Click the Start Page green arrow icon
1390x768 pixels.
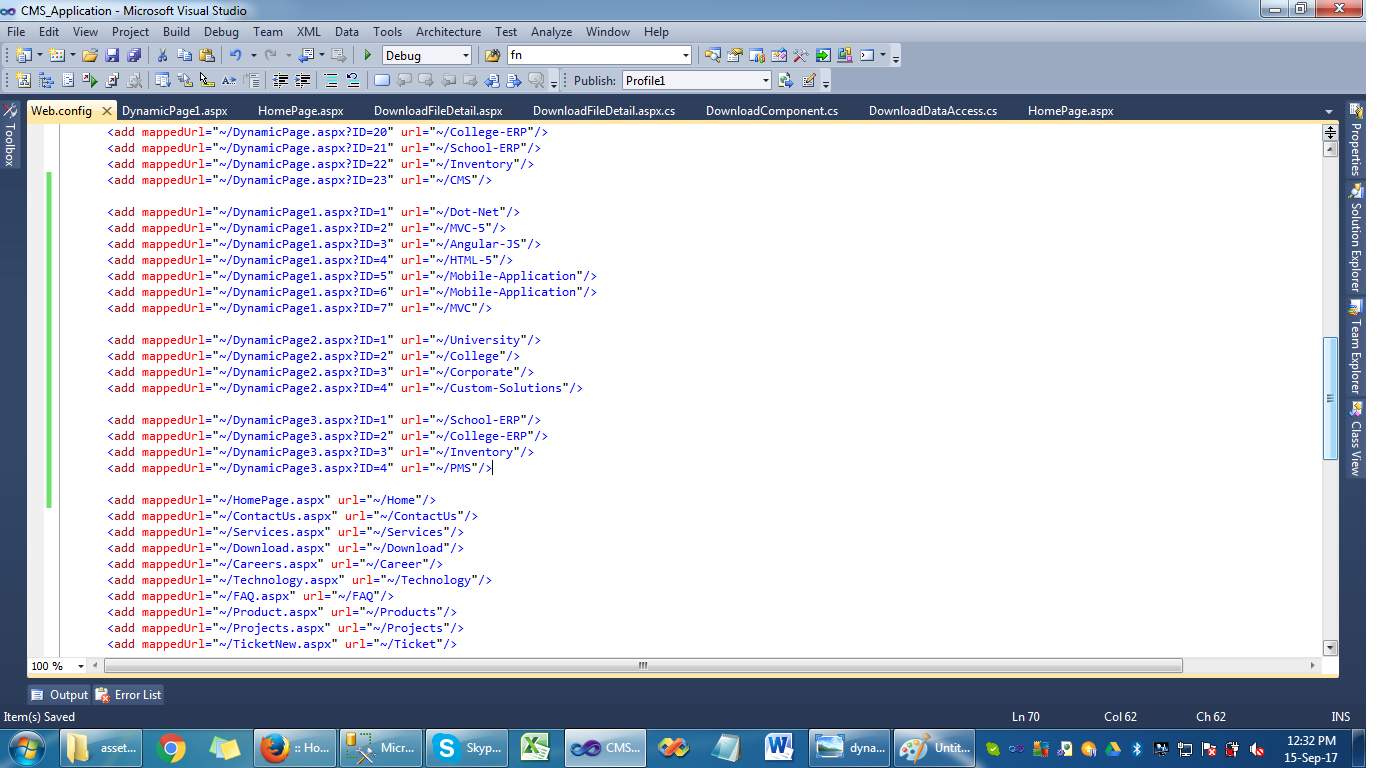[823, 56]
